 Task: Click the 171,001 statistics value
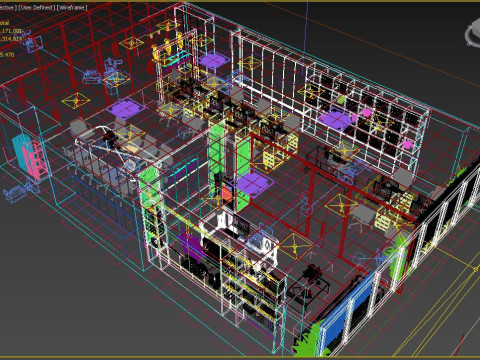(x=11, y=31)
